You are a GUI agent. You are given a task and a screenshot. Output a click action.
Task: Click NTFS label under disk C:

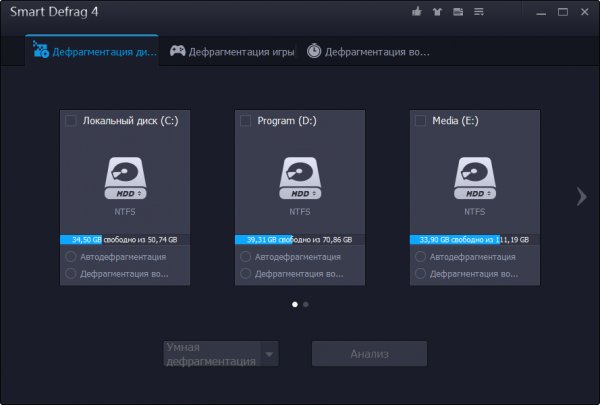click(x=125, y=212)
